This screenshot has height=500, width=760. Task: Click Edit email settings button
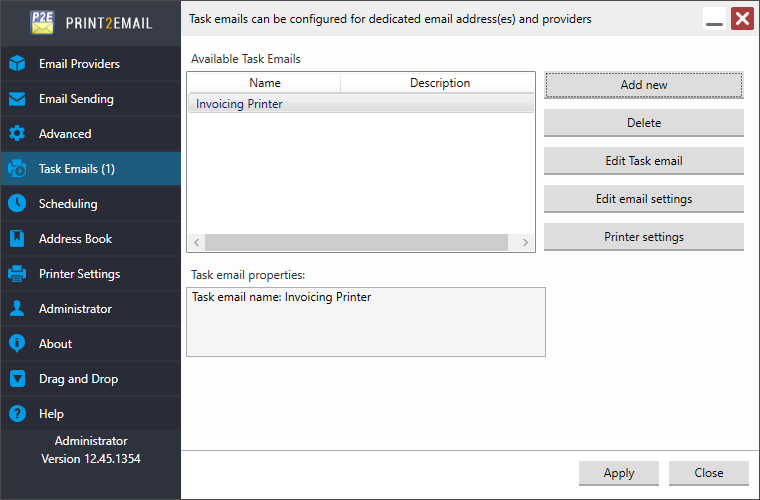[643, 199]
